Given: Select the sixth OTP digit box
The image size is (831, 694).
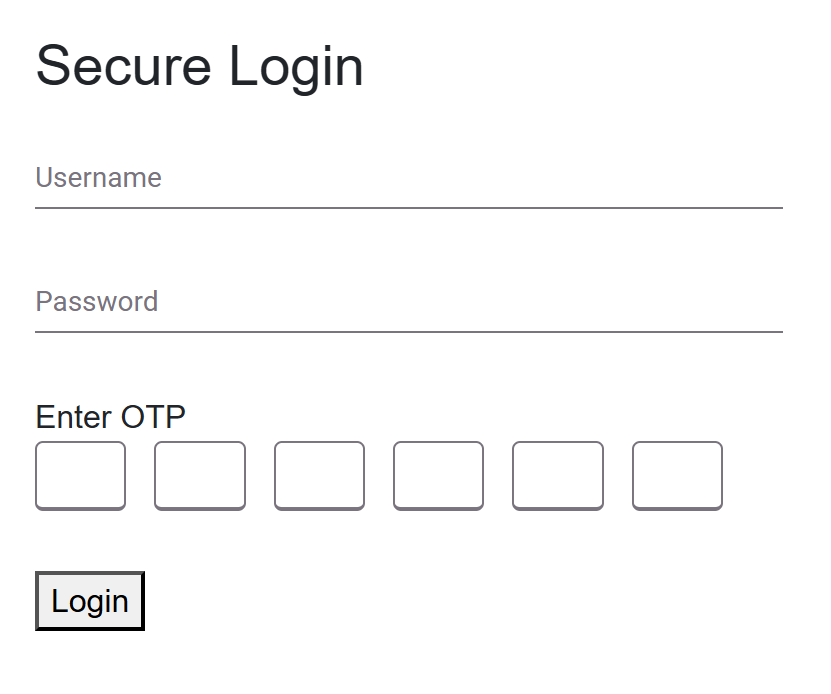Looking at the screenshot, I should pos(677,476).
